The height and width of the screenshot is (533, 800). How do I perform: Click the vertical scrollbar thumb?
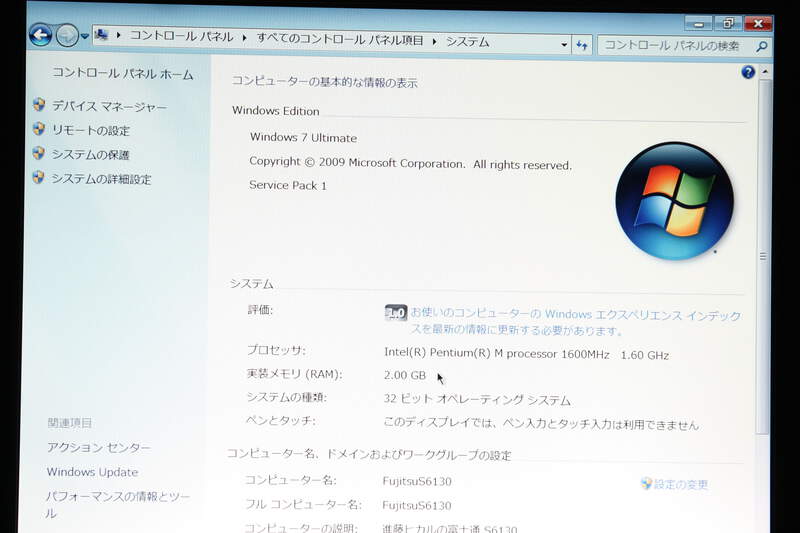click(x=764, y=257)
